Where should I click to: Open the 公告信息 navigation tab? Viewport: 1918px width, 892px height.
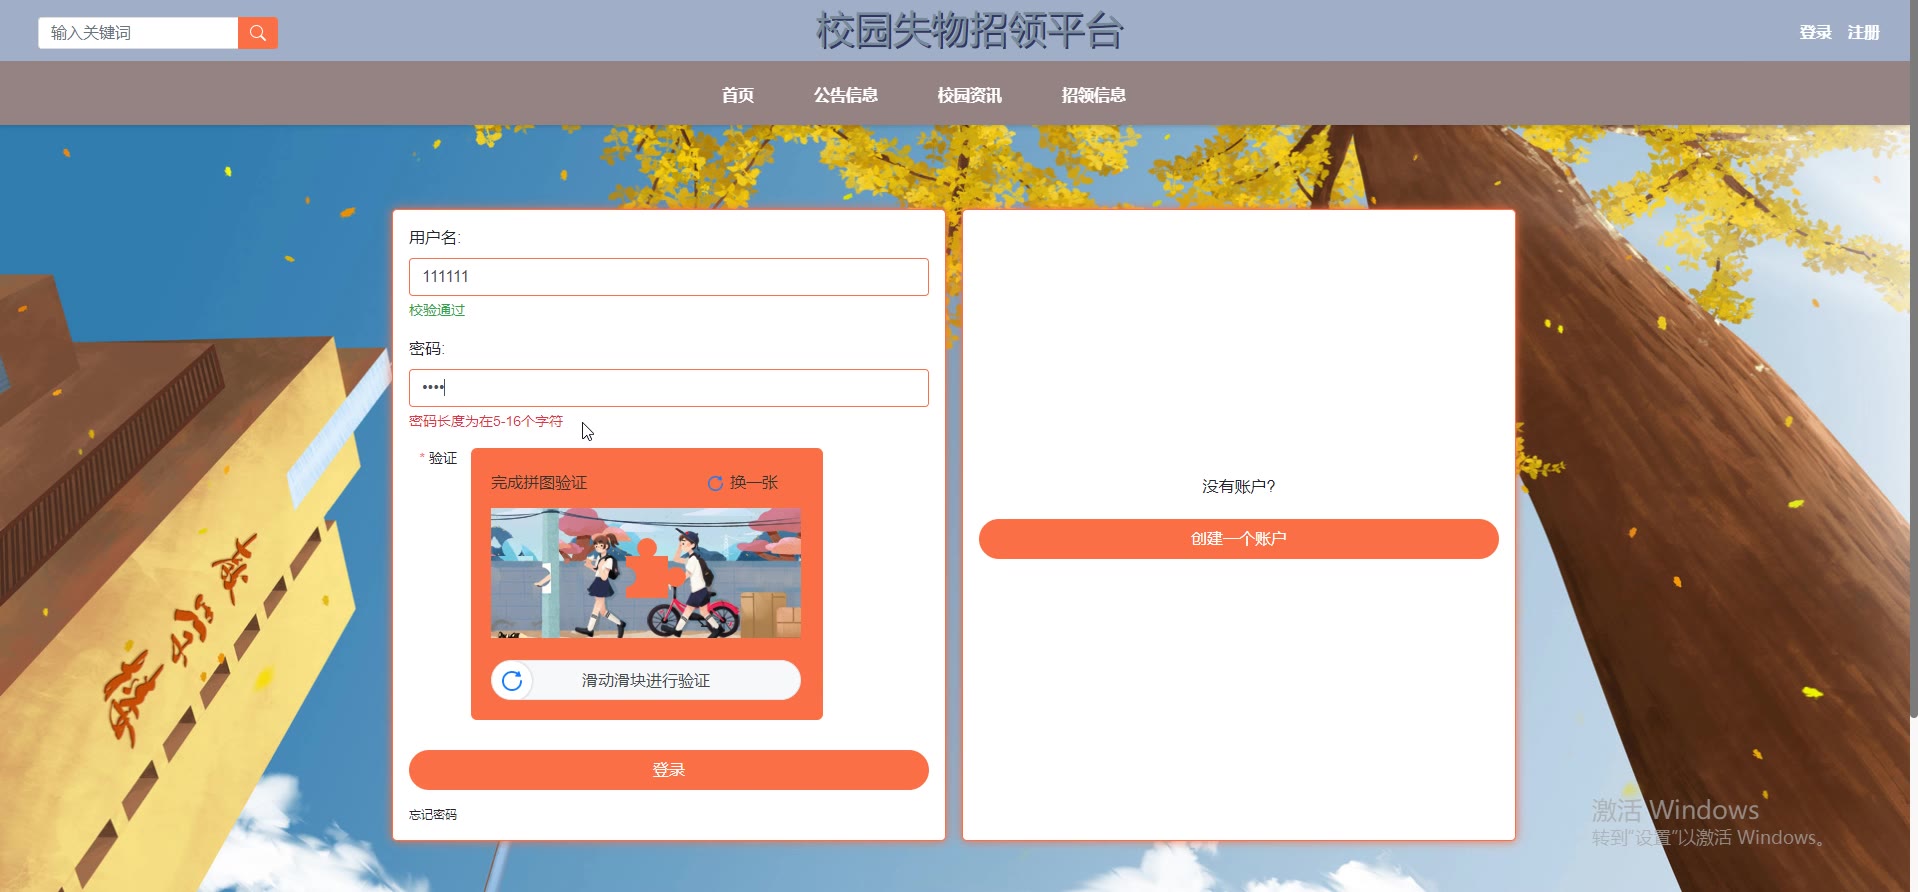coord(845,95)
